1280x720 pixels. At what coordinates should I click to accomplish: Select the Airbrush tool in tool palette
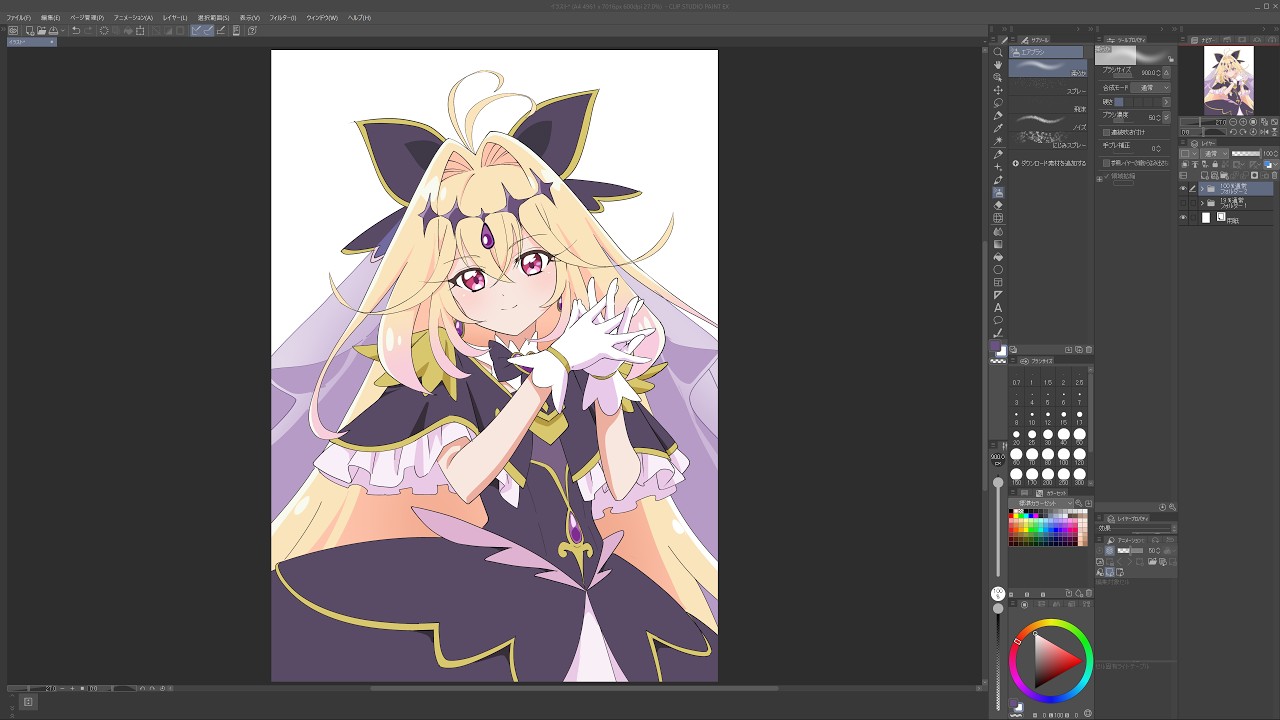click(998, 192)
